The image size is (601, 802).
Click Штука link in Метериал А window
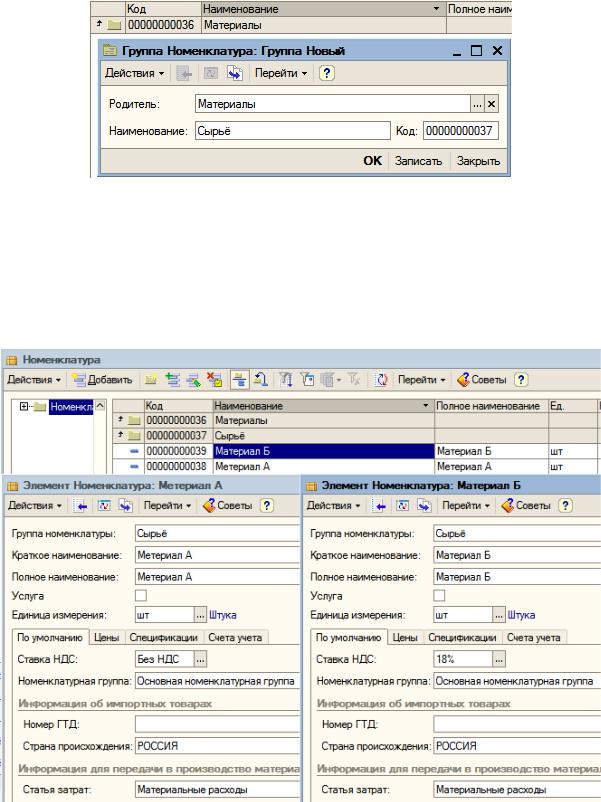click(x=223, y=615)
